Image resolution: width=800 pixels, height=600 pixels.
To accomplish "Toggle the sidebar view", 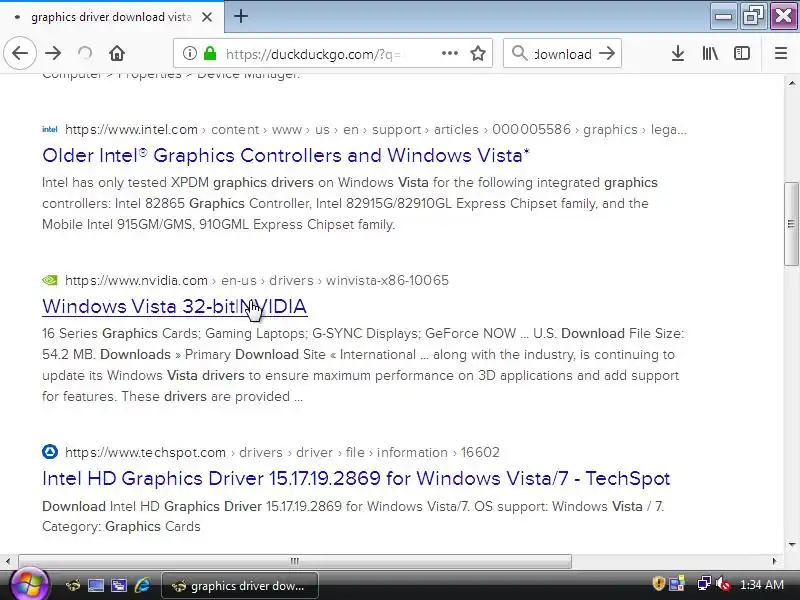I will pyautogui.click(x=741, y=53).
